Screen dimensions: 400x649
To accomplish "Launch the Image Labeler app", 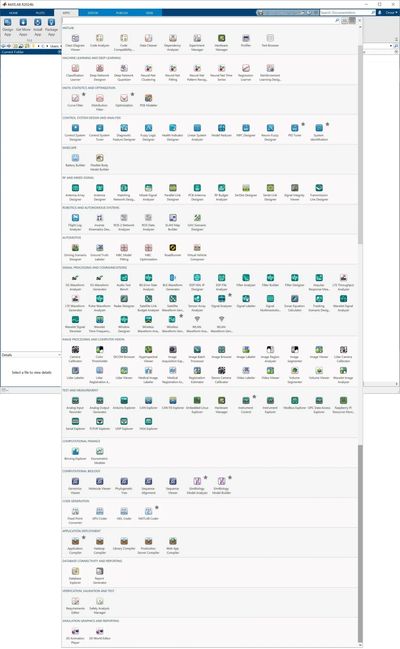I will coord(246,352).
